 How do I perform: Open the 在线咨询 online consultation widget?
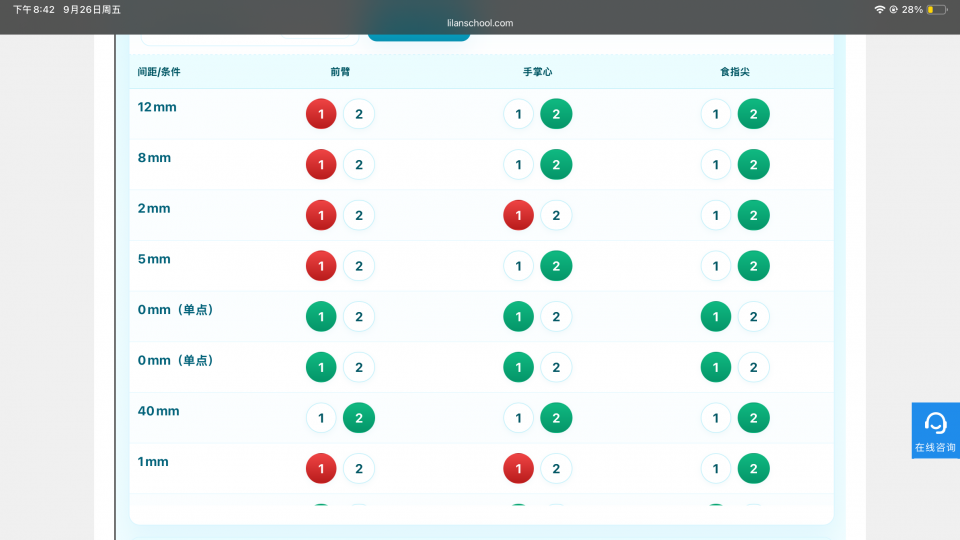tap(935, 430)
